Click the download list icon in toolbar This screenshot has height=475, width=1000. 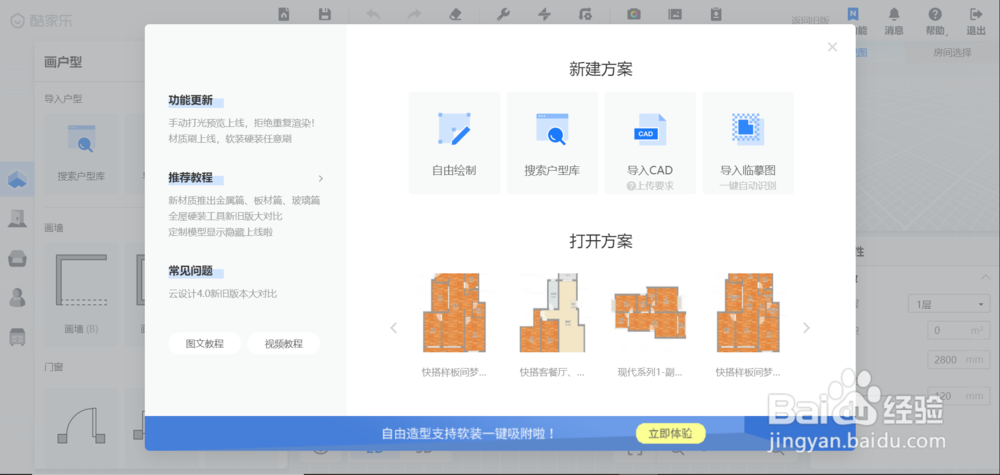[x=716, y=14]
